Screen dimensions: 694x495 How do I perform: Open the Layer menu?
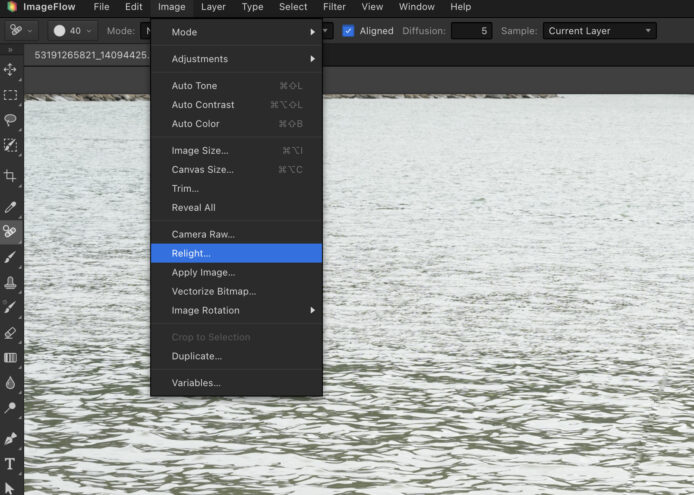coord(213,7)
